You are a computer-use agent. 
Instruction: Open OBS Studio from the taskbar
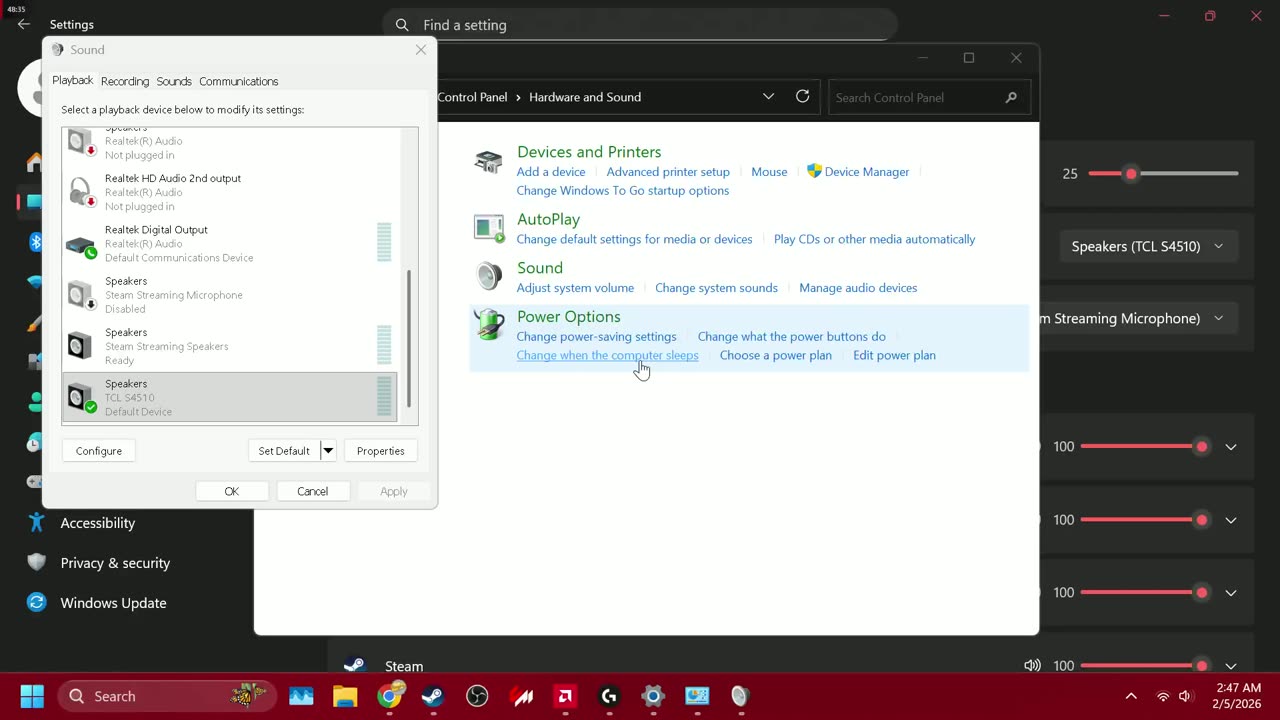(x=477, y=696)
